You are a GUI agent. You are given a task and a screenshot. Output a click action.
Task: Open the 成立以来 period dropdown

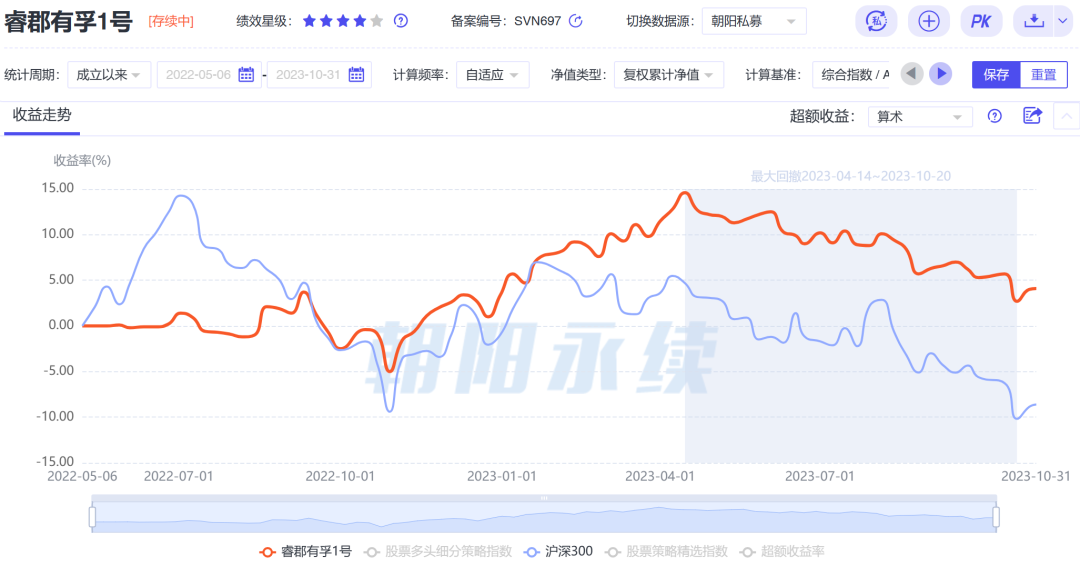point(109,74)
